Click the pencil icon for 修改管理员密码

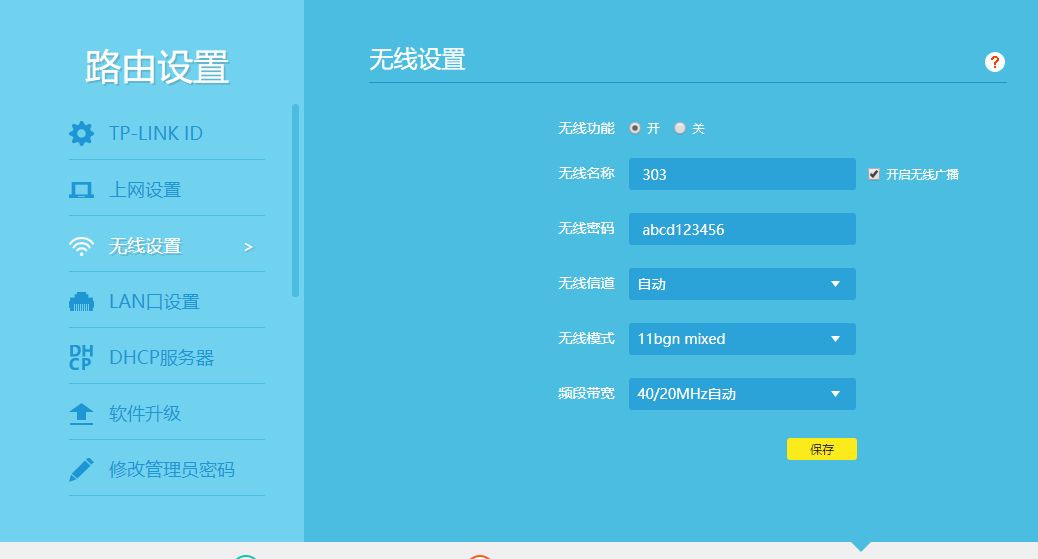[81, 470]
